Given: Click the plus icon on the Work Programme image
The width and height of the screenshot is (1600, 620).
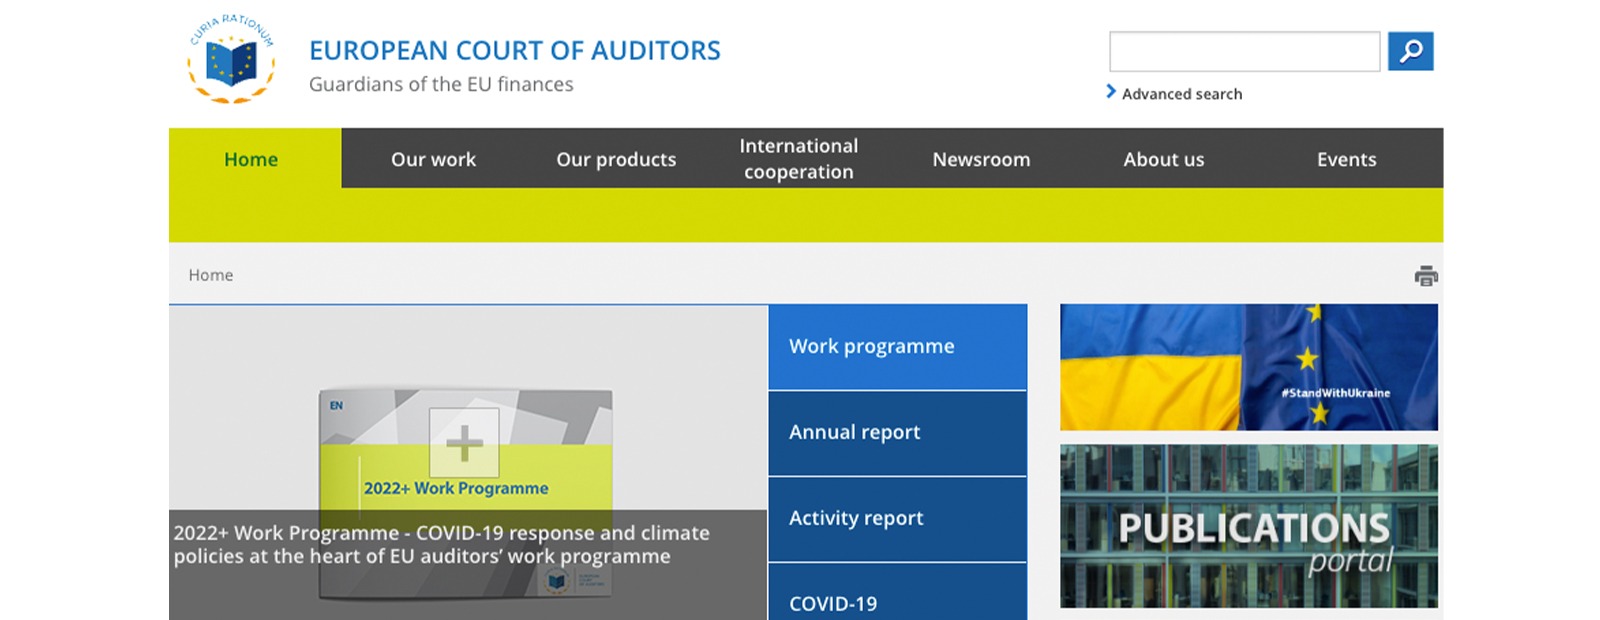Looking at the screenshot, I should tap(464, 443).
